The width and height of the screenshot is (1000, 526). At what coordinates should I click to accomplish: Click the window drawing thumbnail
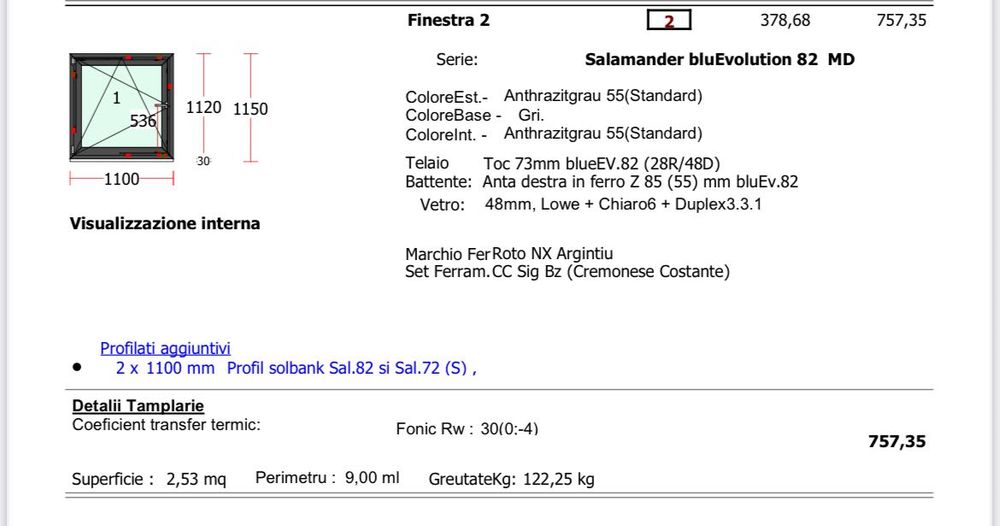coord(122,107)
